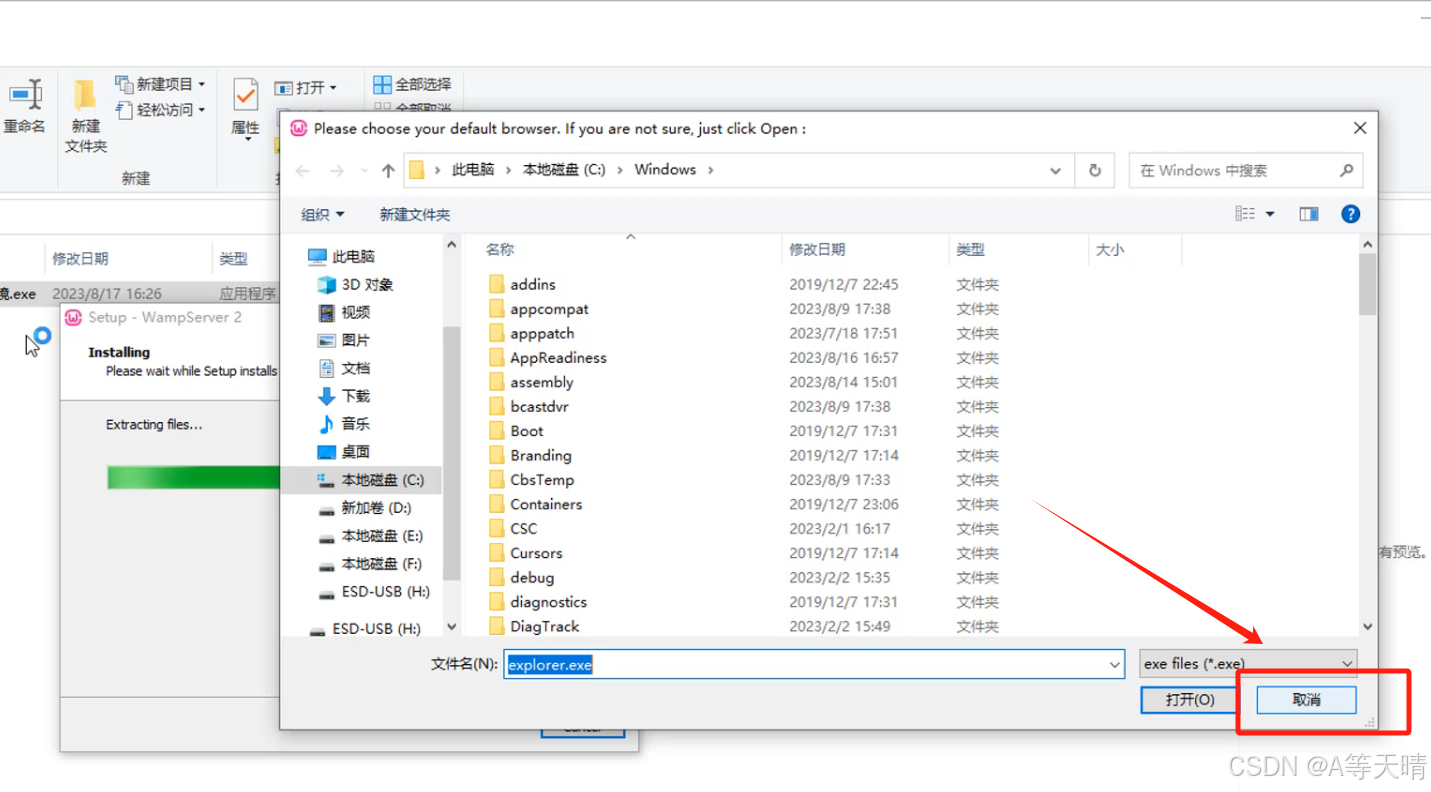This screenshot has width=1431, height=792.
Task: Click the Open (打开(O)) button
Action: pyautogui.click(x=1190, y=700)
